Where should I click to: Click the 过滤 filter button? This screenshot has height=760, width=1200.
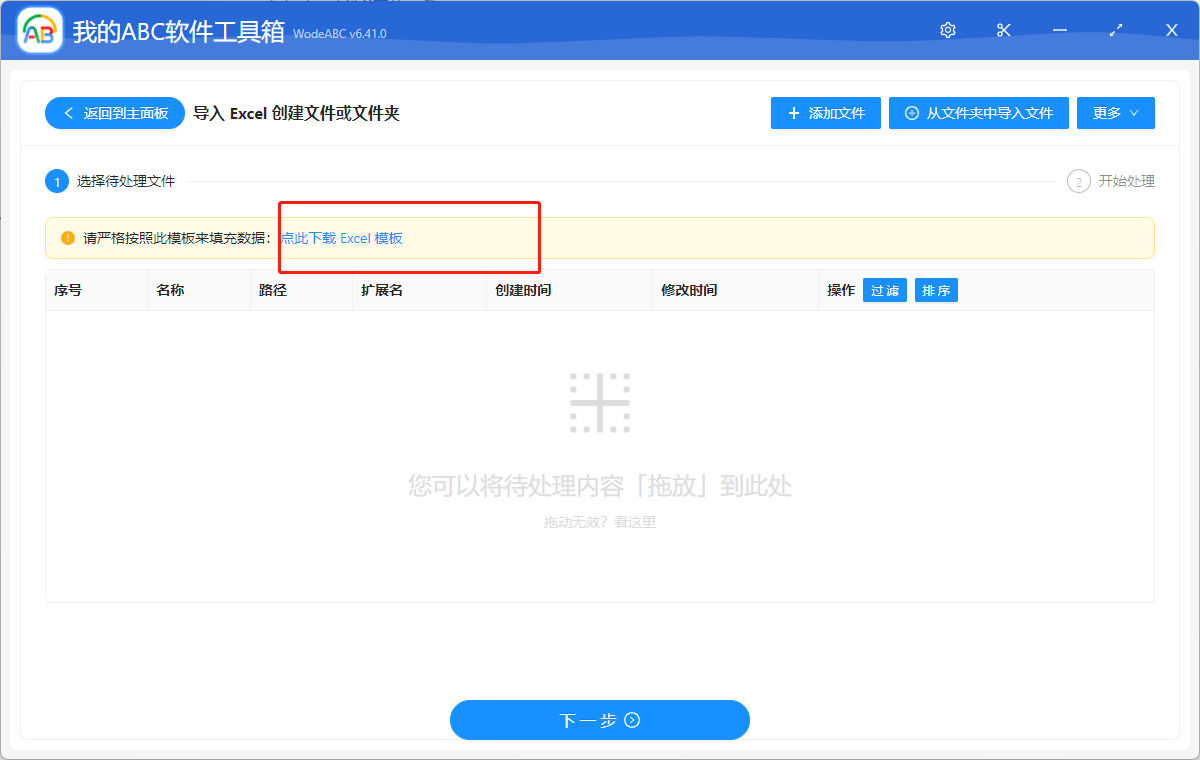coord(884,289)
